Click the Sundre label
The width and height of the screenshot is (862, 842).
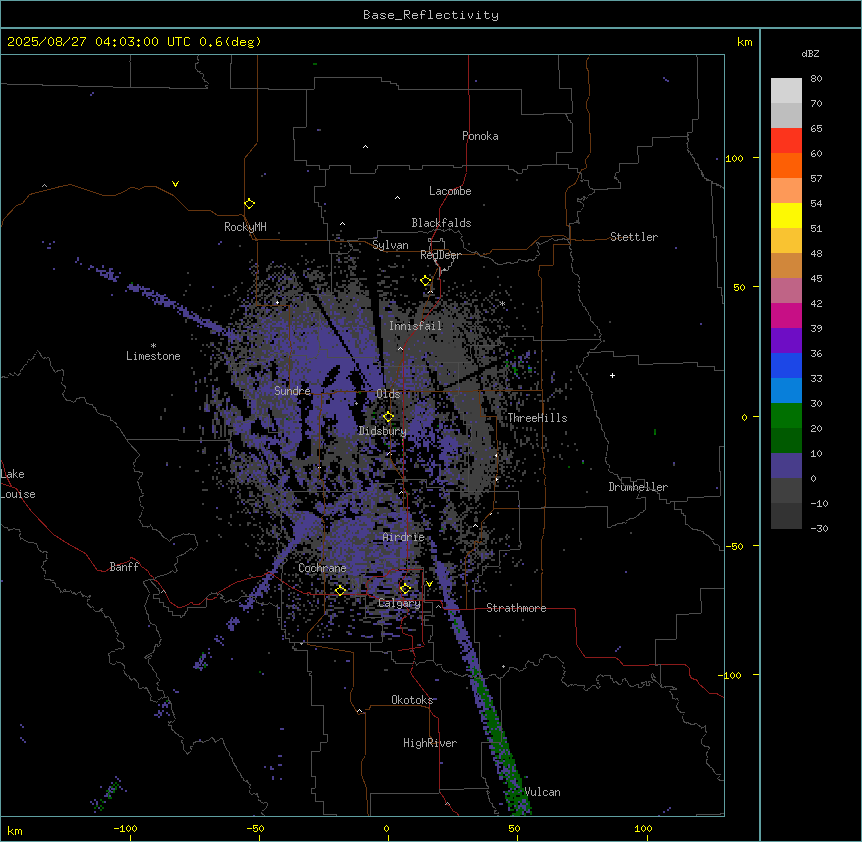[x=292, y=391]
